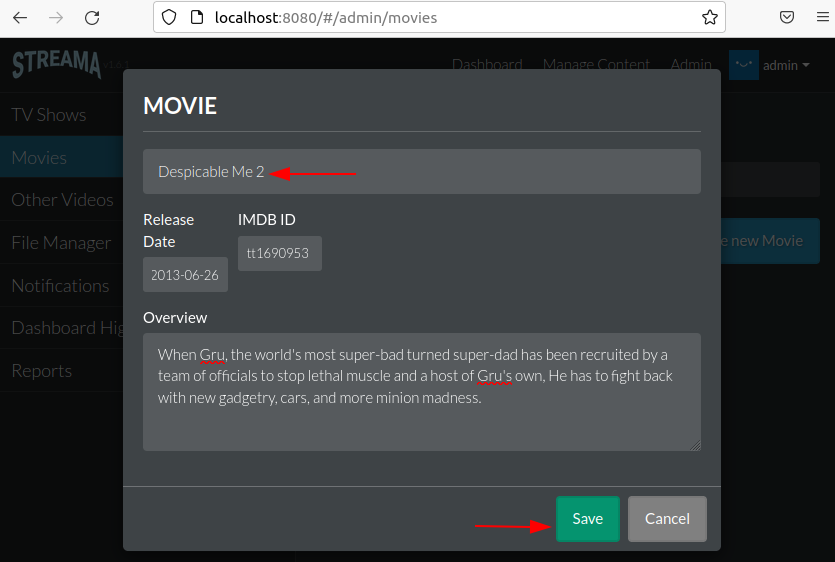835x562 pixels.
Task: Bookmark this page with the star icon
Action: point(709,18)
